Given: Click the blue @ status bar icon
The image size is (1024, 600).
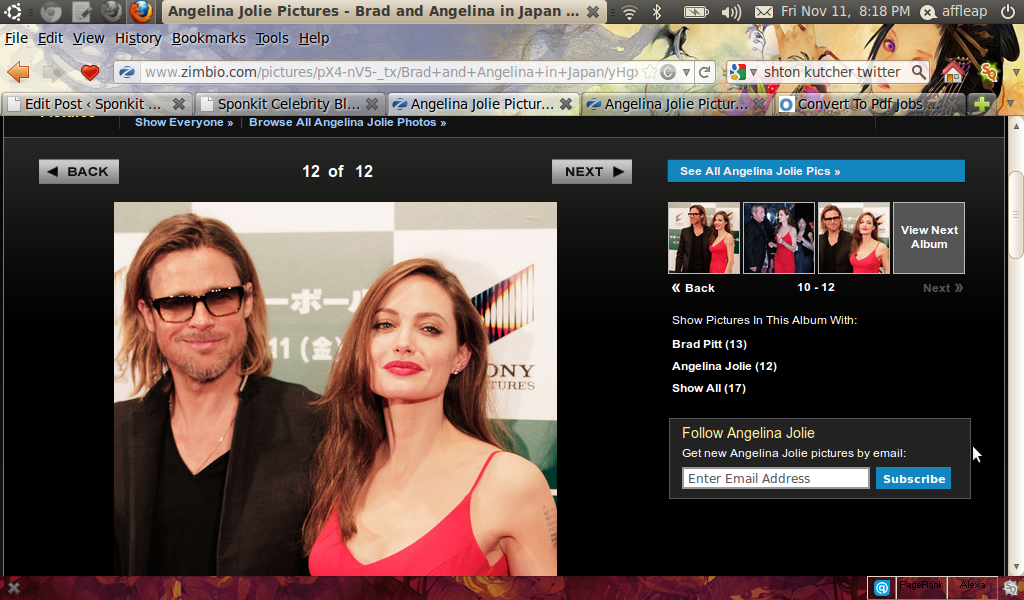Looking at the screenshot, I should pos(882,588).
